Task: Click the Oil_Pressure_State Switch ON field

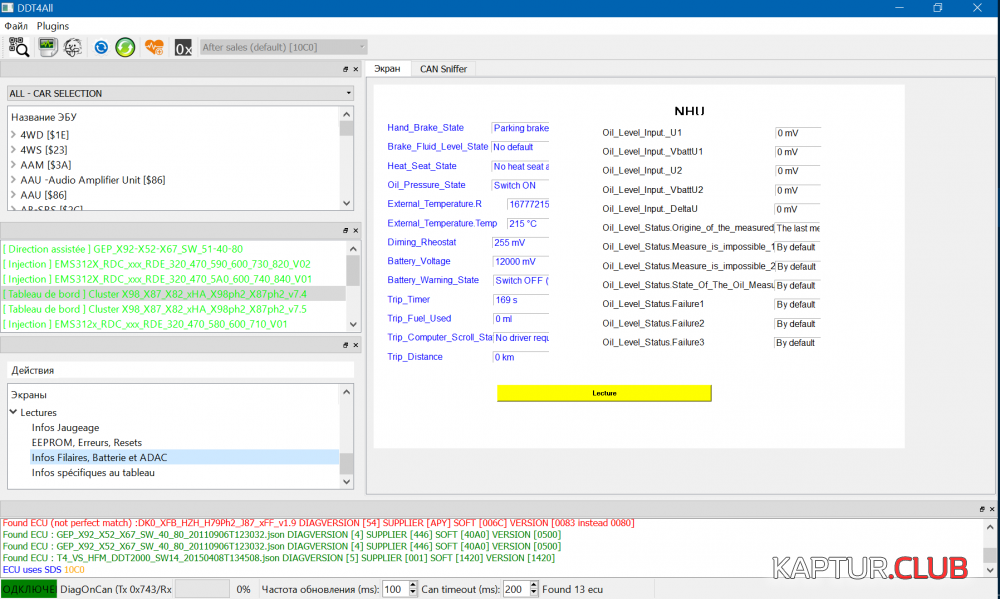Action: (x=520, y=186)
